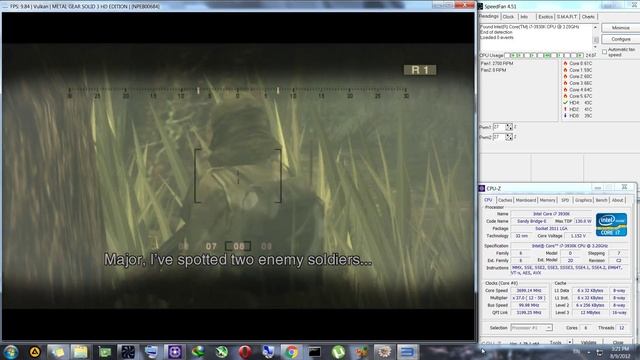Switch to SpeedFan Exotics tab
This screenshot has height=360, width=640.
coord(545,17)
